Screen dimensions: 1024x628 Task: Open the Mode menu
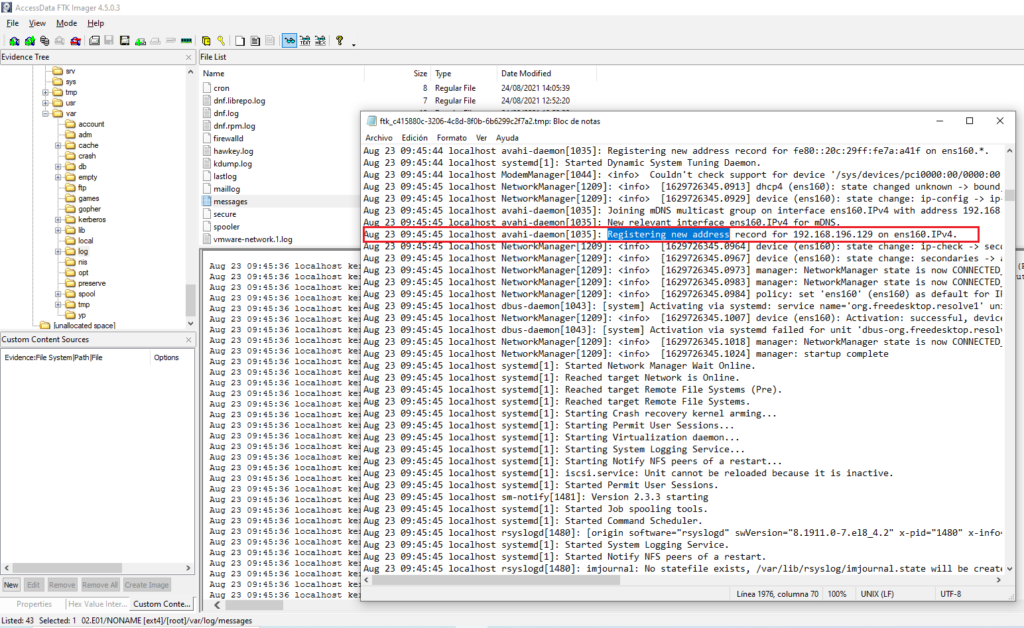click(66, 22)
